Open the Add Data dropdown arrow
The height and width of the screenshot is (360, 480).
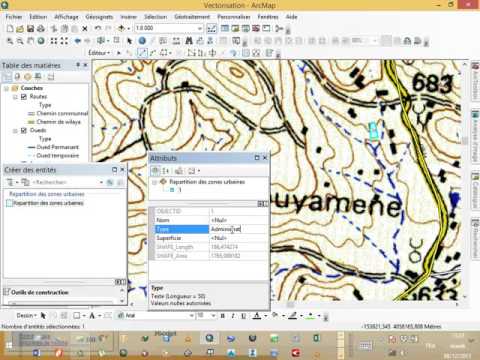[x=128, y=29]
